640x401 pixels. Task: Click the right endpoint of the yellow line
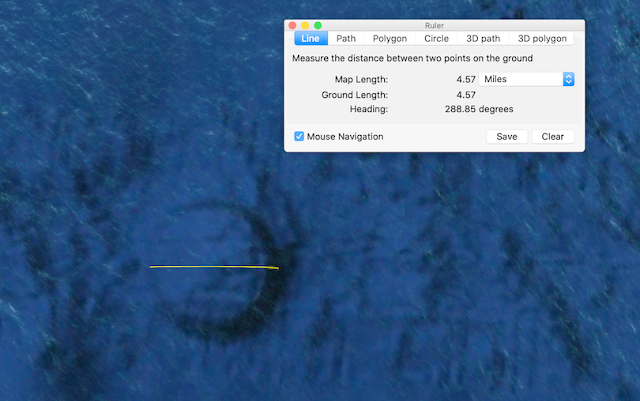coord(278,268)
